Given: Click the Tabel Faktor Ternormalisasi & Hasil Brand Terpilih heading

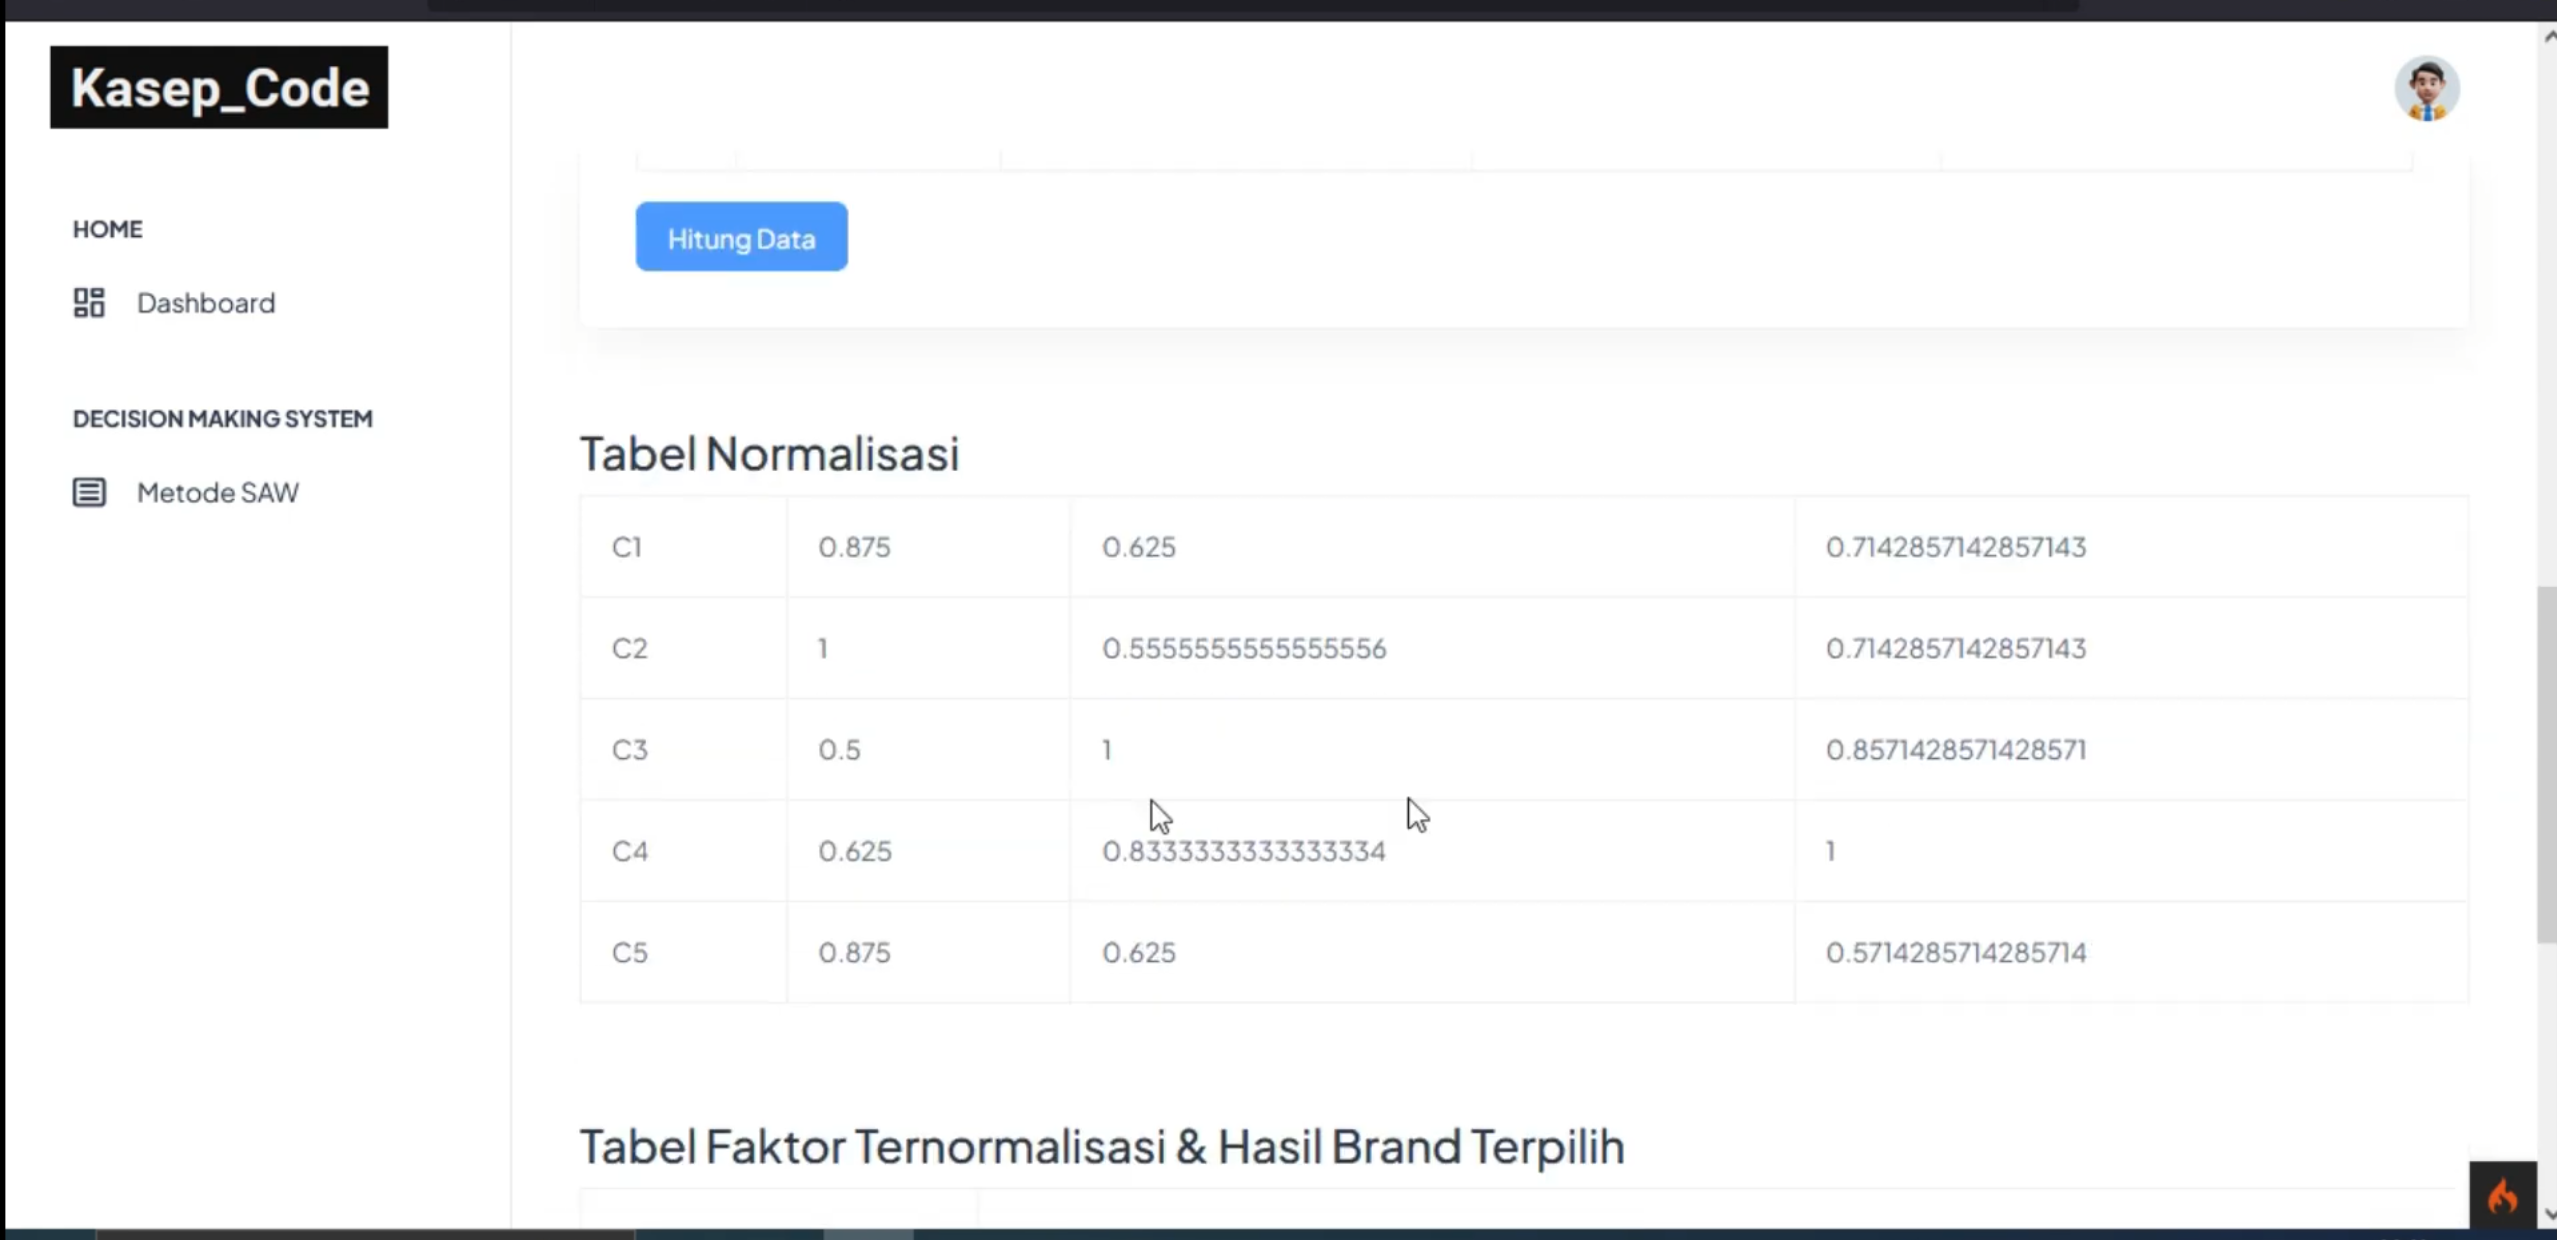Looking at the screenshot, I should [1102, 1146].
